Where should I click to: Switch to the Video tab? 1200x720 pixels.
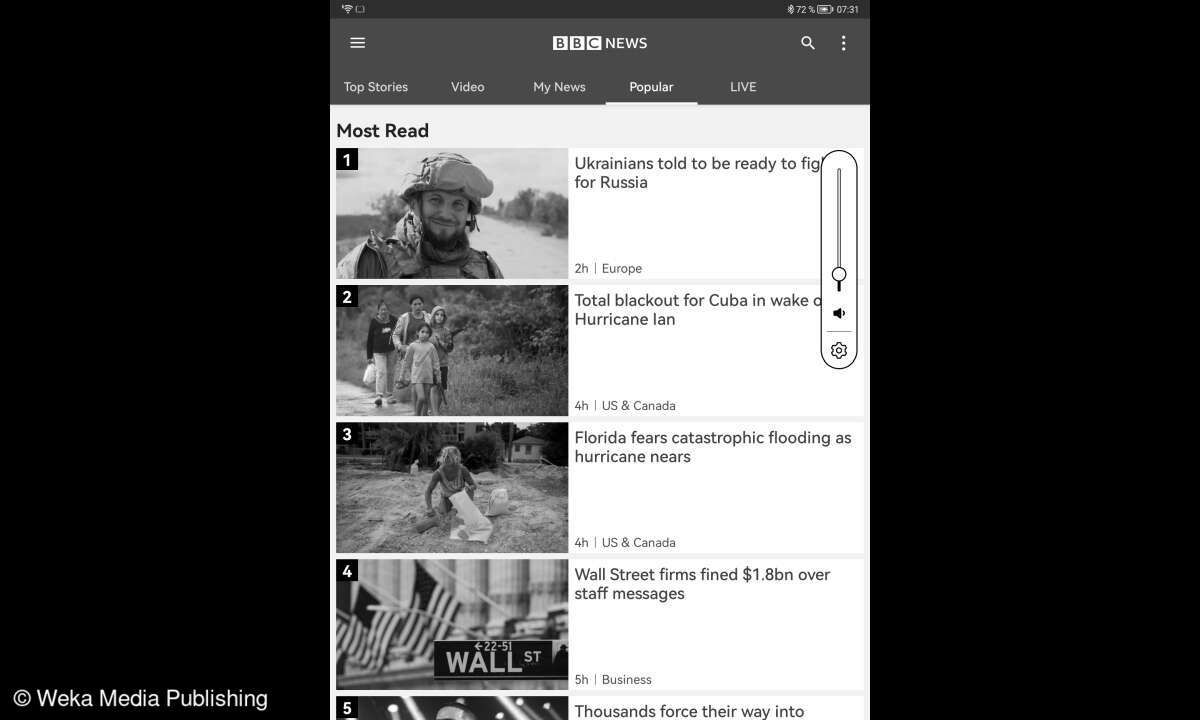pyautogui.click(x=467, y=87)
